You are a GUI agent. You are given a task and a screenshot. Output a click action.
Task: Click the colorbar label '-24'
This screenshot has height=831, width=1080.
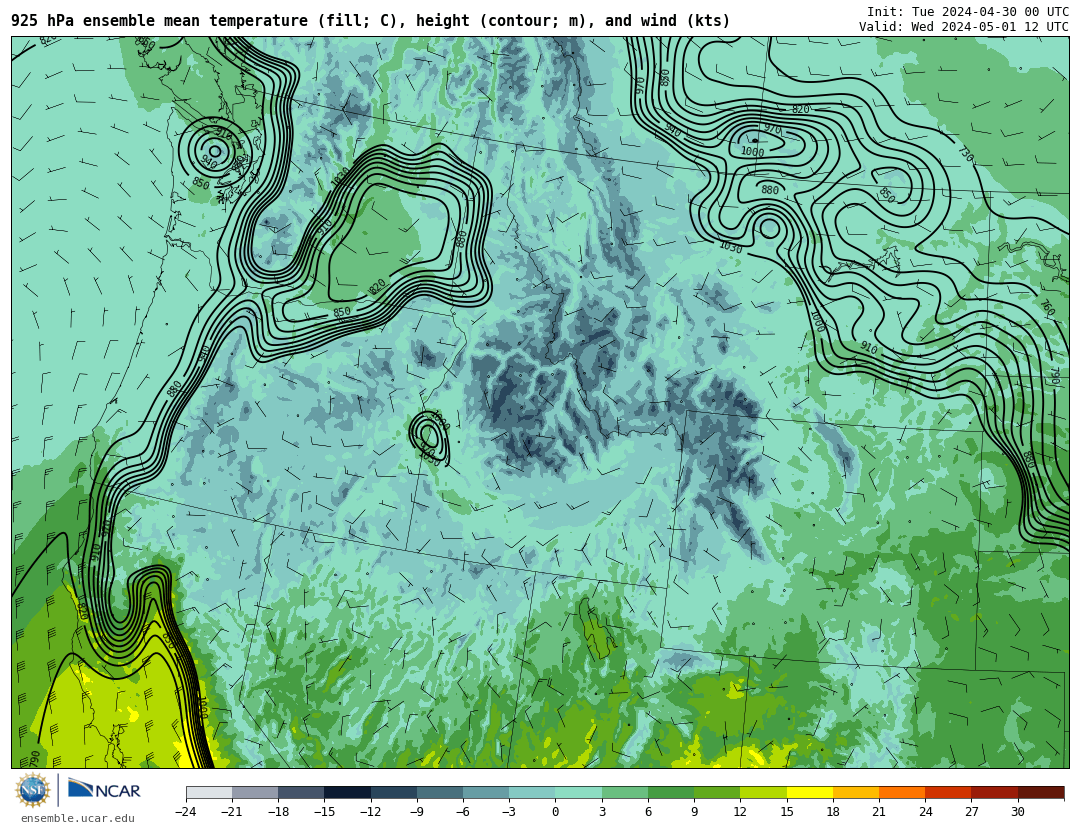click(185, 812)
